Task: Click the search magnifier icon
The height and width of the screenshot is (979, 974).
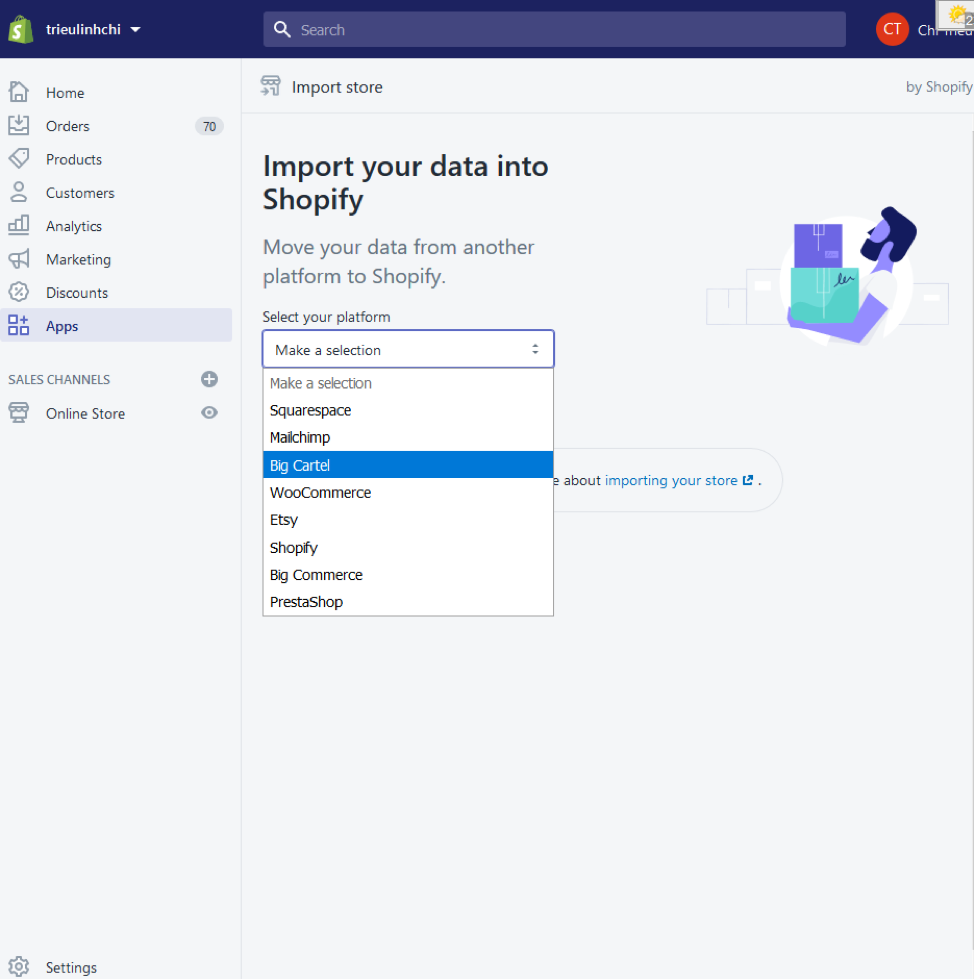Action: pyautogui.click(x=282, y=29)
